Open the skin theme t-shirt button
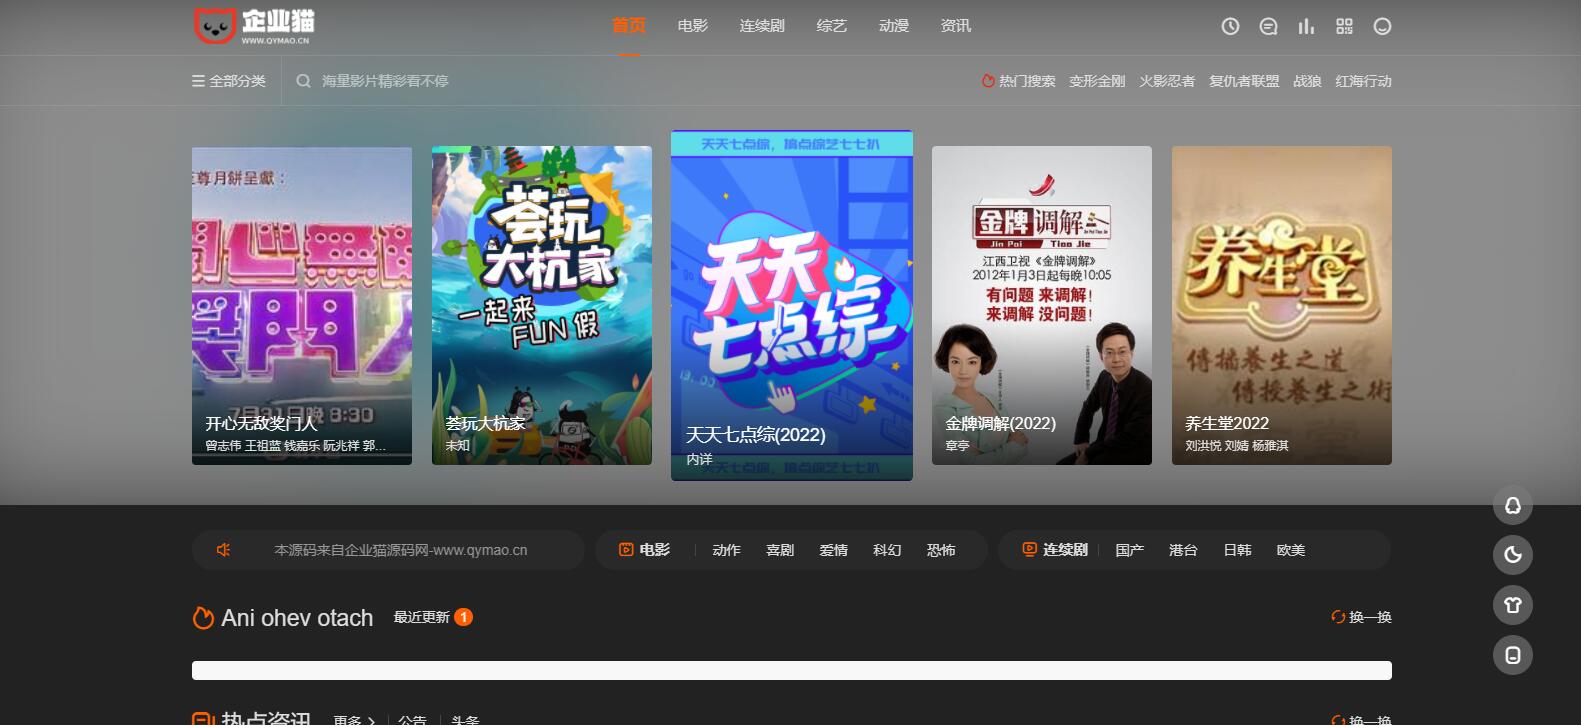1581x725 pixels. (x=1513, y=605)
